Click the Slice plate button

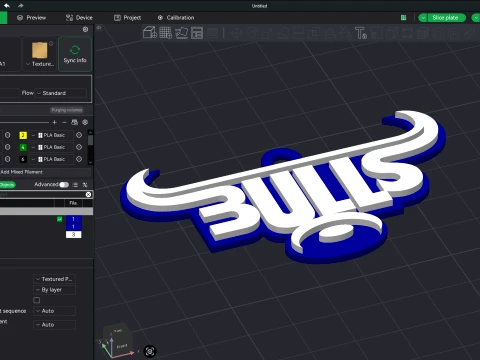coord(446,18)
